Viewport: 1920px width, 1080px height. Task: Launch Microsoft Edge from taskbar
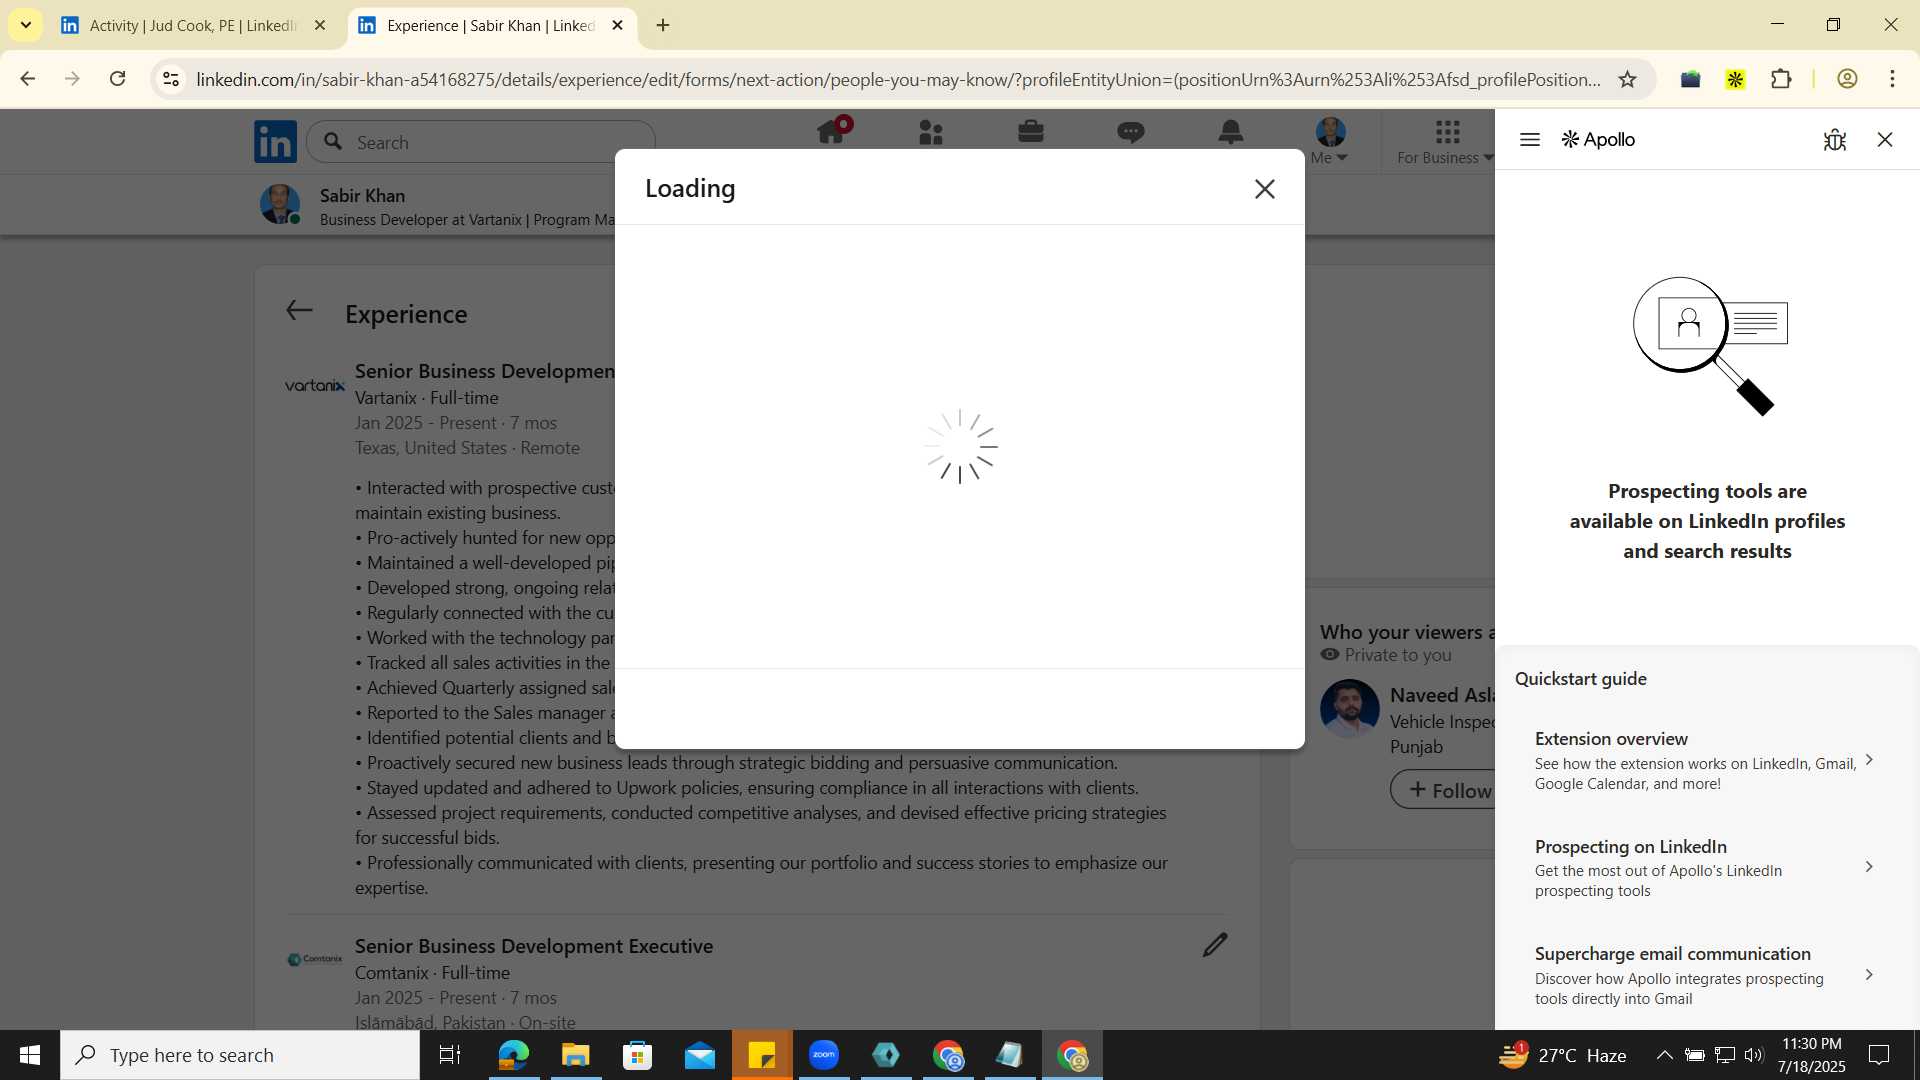[513, 1055]
